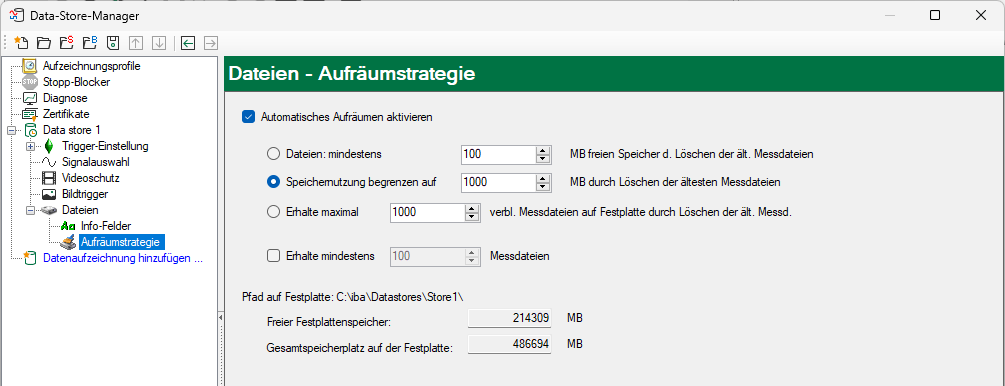The image size is (1005, 386).
Task: Click the splitter collapse arrow between panels
Action: (x=220, y=317)
